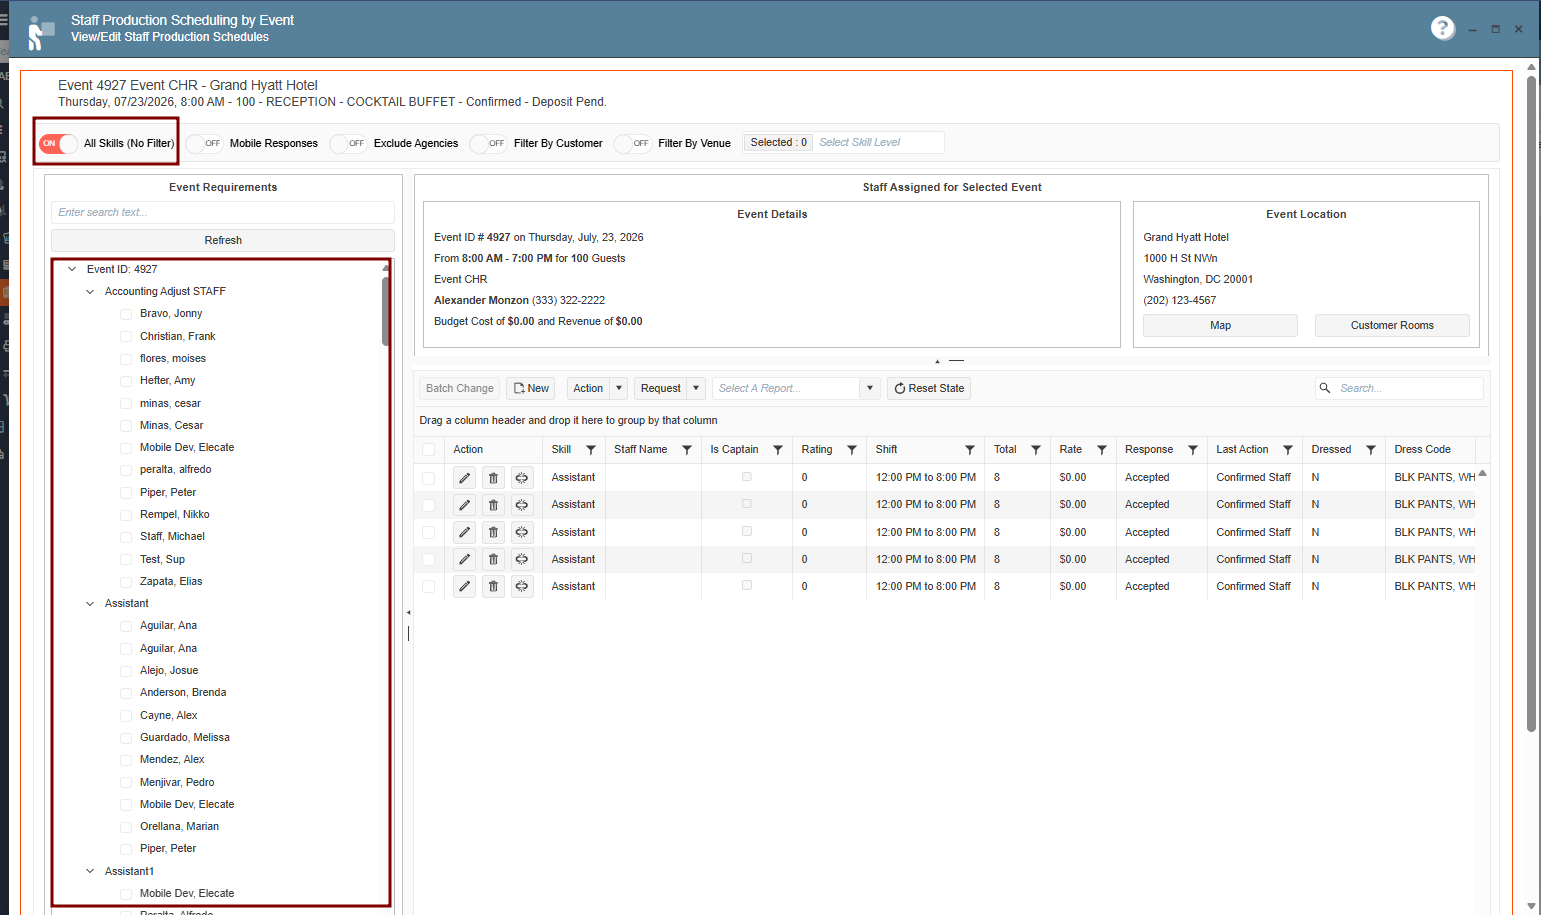Turn on the Filter By Venue switch
This screenshot has height=915, width=1541.
(633, 143)
